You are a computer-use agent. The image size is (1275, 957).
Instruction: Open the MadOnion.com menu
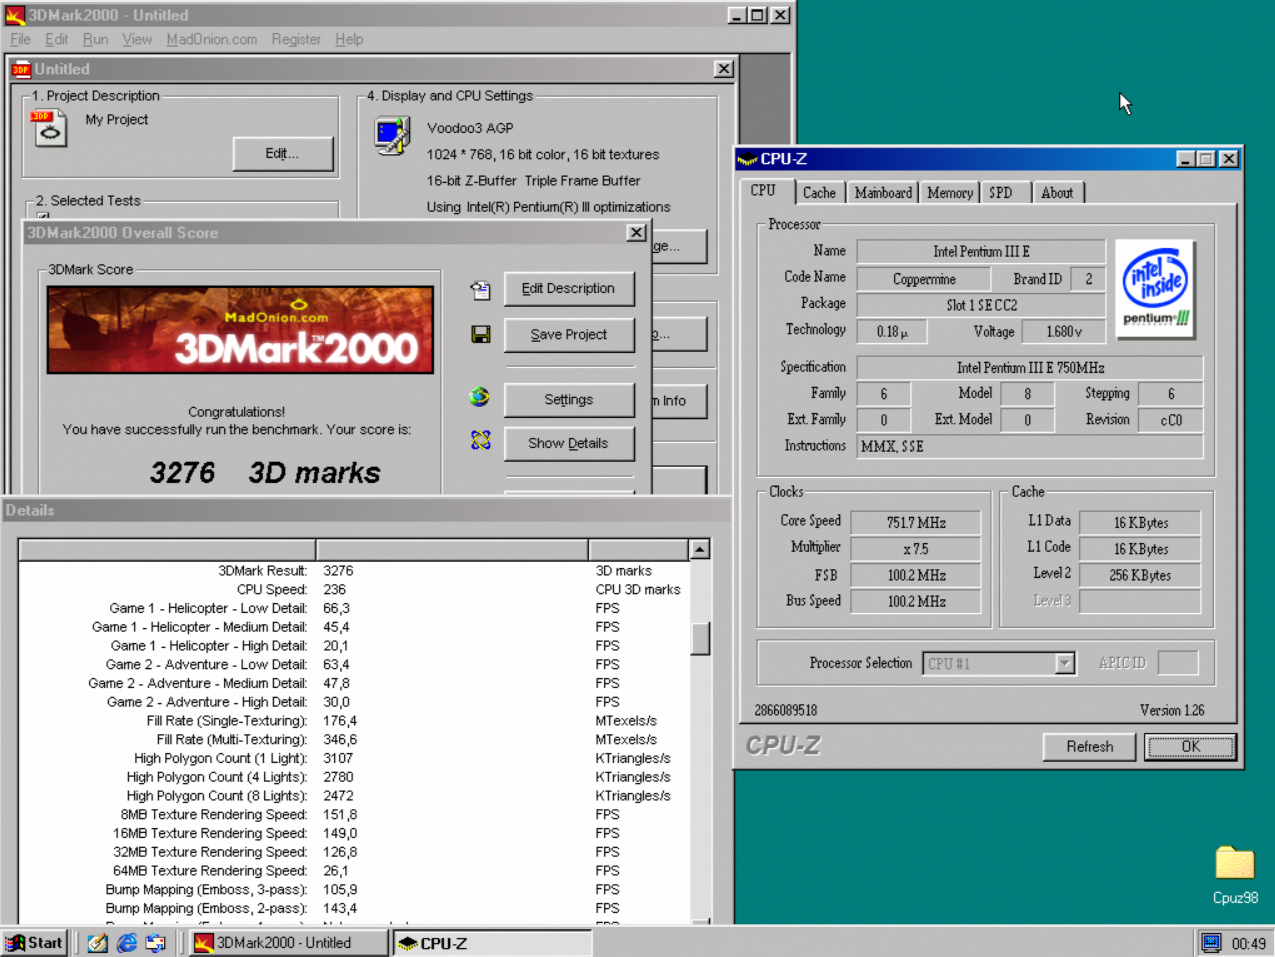coord(211,39)
